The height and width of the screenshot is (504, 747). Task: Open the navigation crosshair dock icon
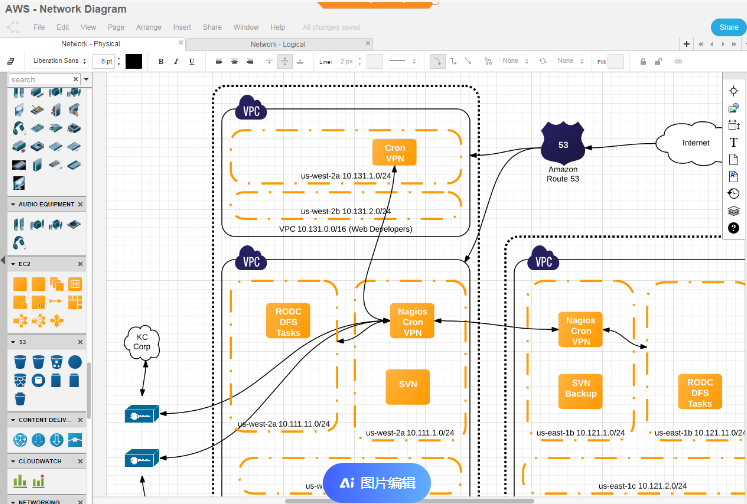[x=734, y=91]
